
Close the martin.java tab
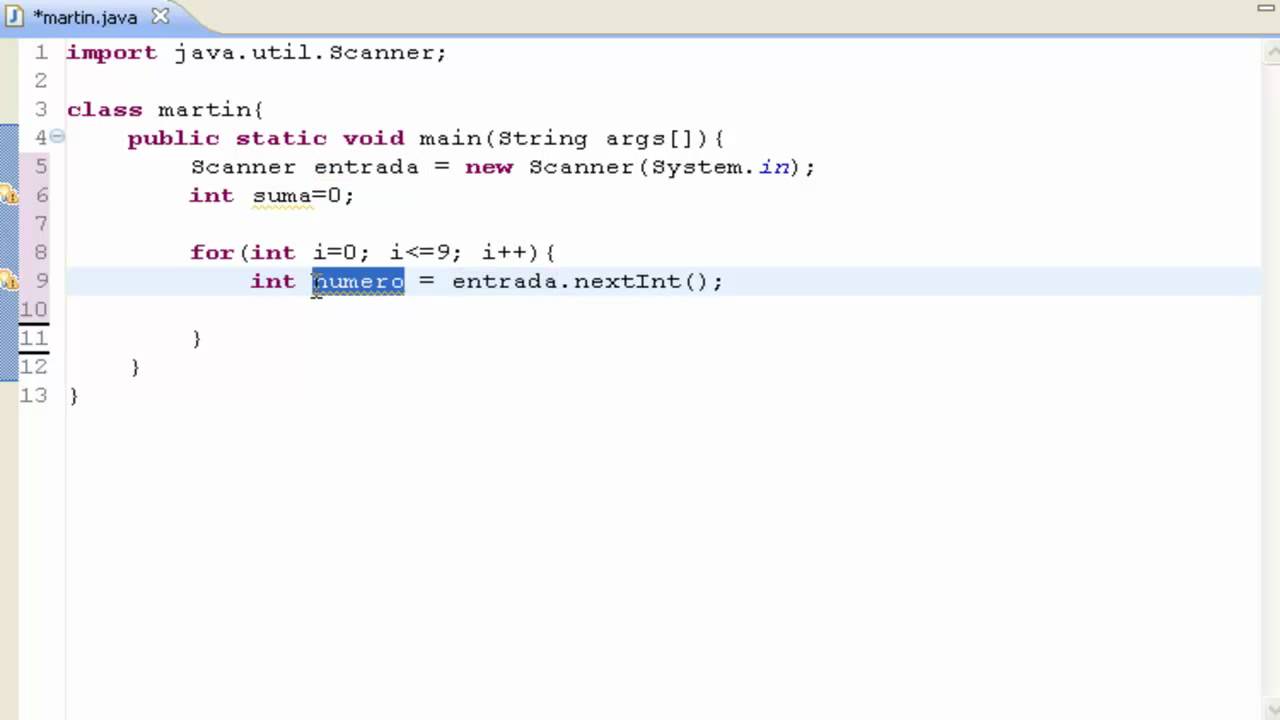159,17
